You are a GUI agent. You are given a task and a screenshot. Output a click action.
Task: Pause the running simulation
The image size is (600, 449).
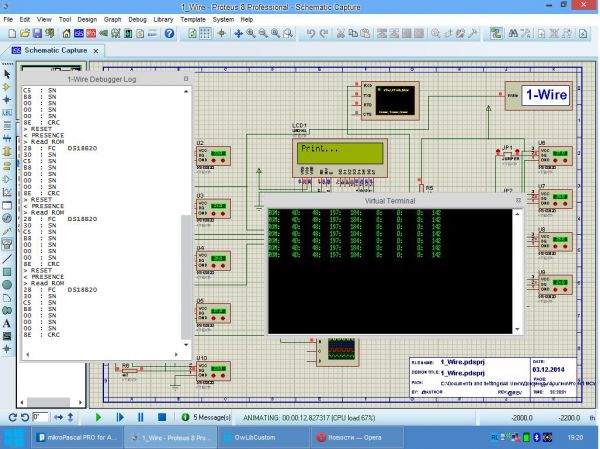point(141,417)
